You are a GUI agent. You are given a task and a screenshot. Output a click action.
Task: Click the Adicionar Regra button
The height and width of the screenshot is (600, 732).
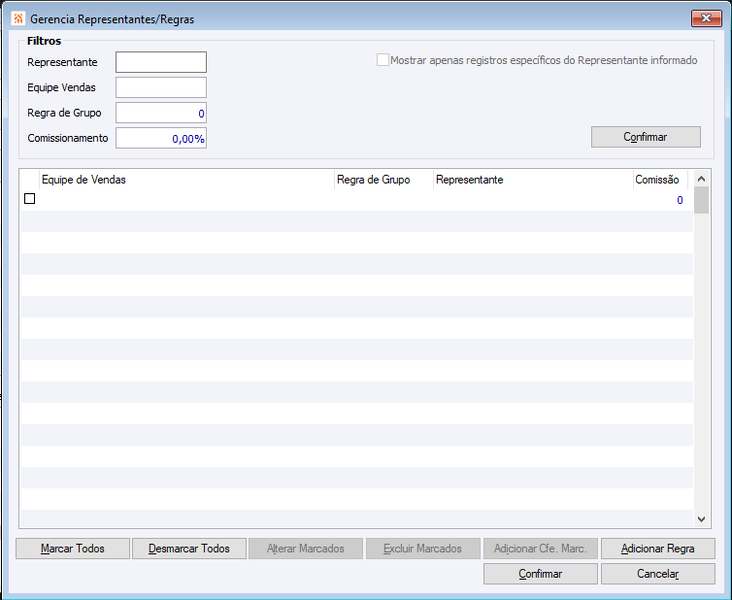658,549
